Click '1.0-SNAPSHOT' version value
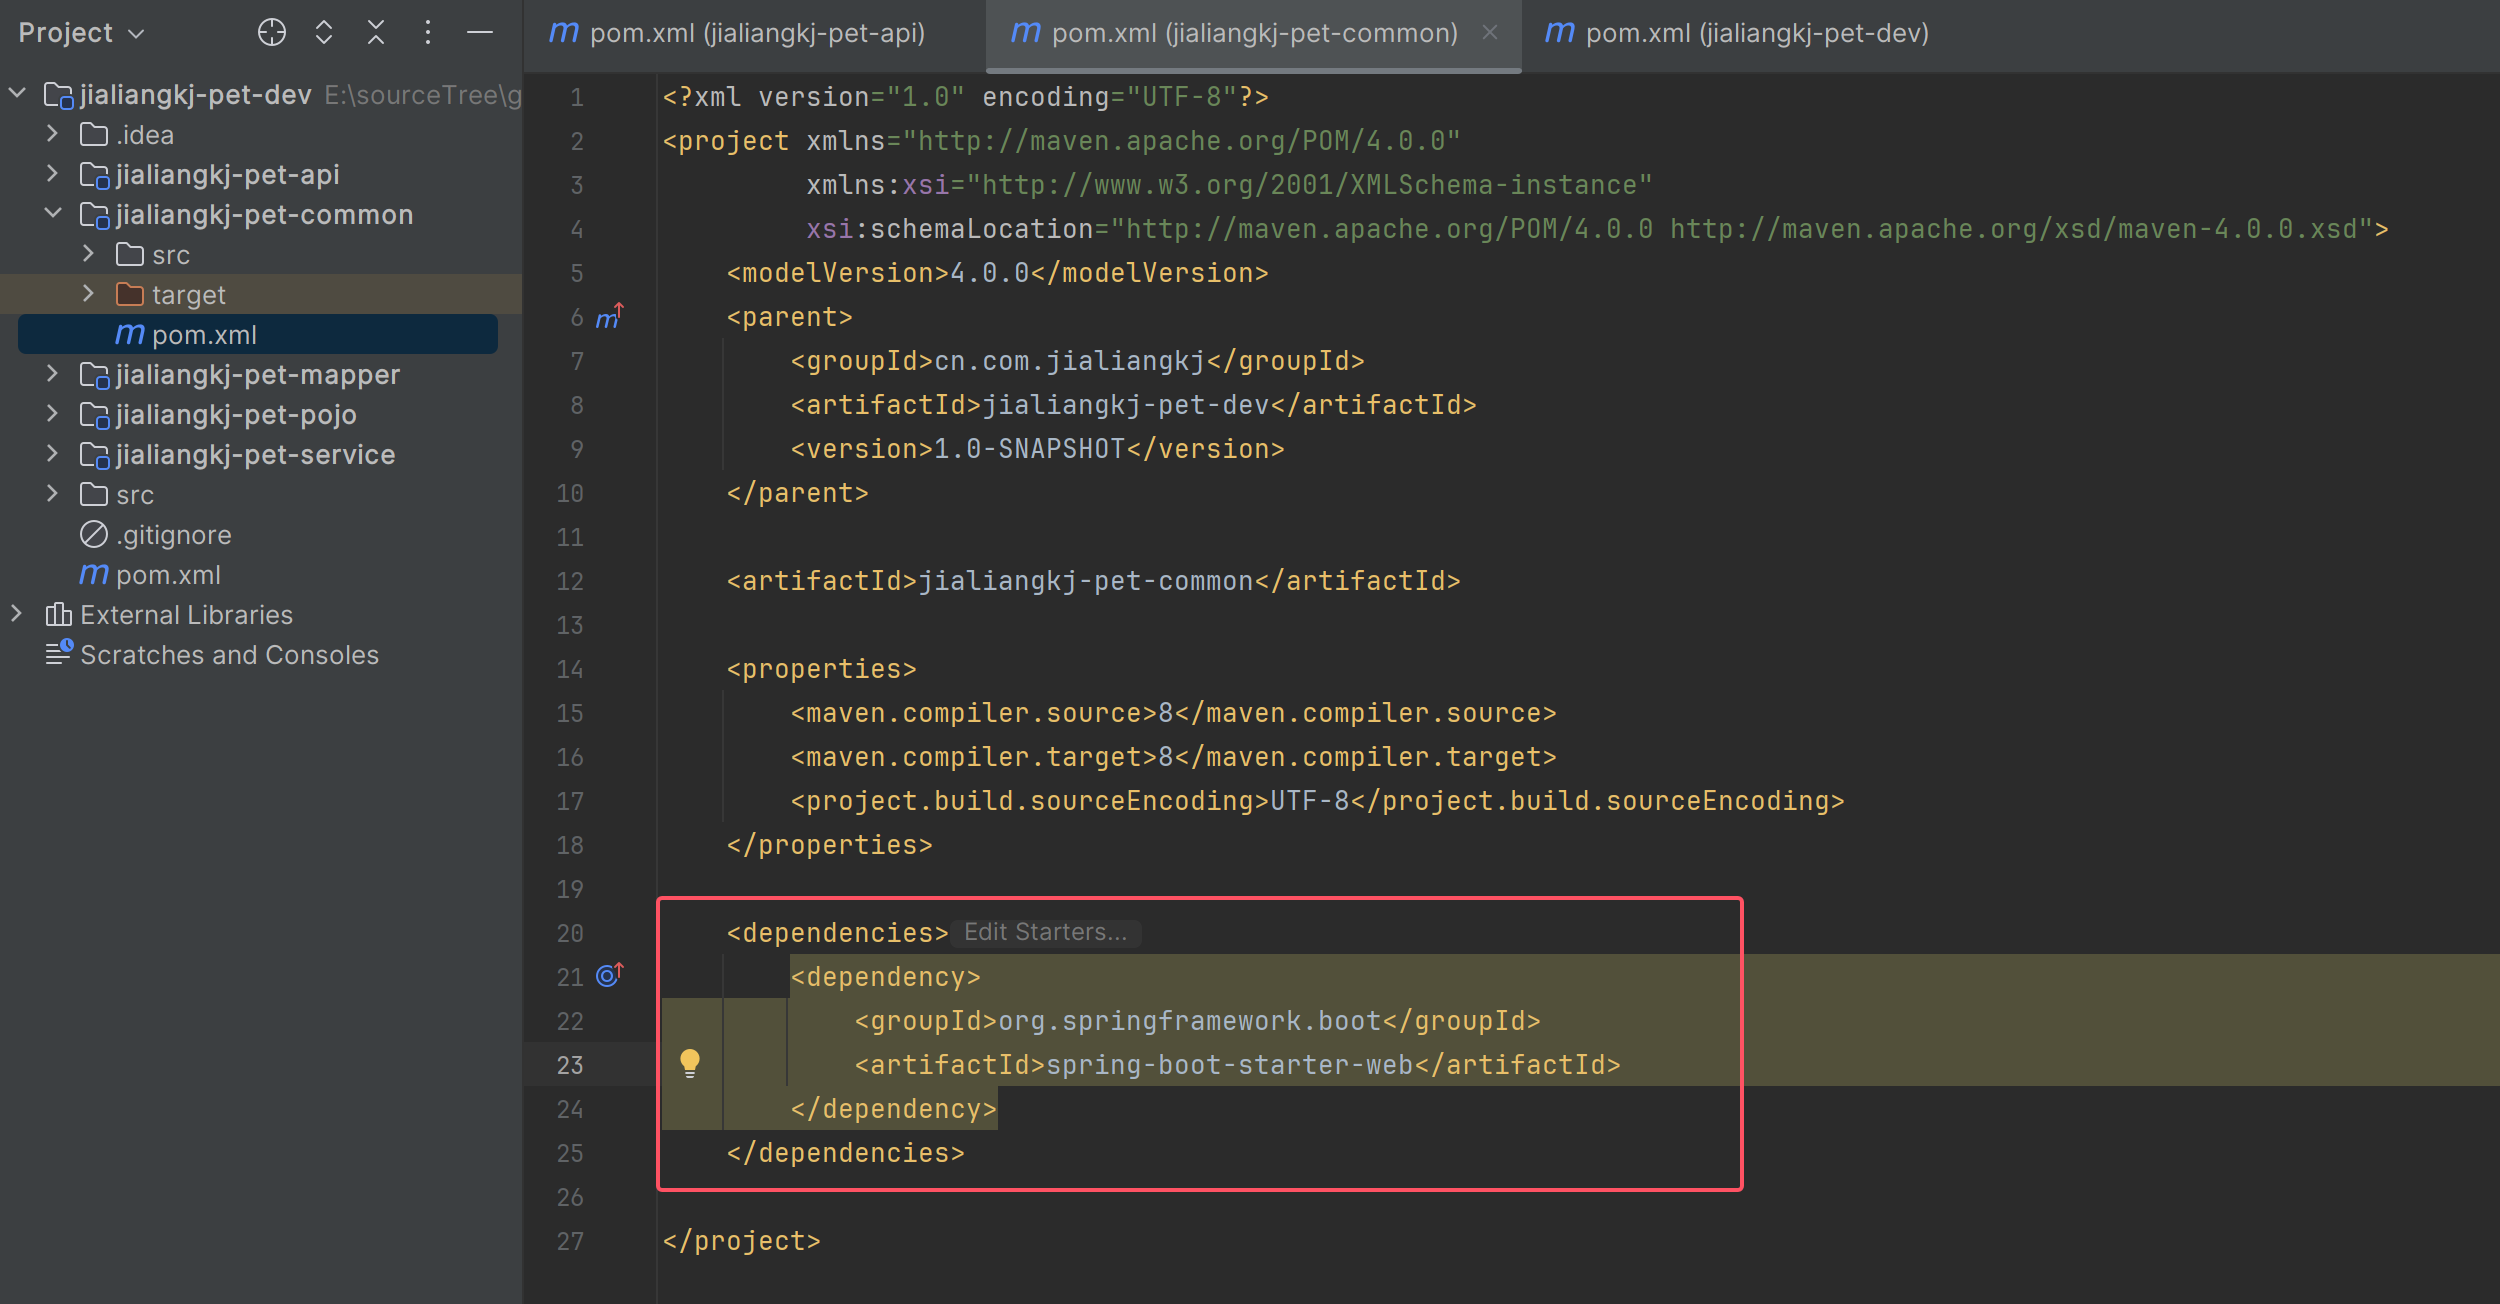The height and width of the screenshot is (1304, 2500). (x=1030, y=449)
